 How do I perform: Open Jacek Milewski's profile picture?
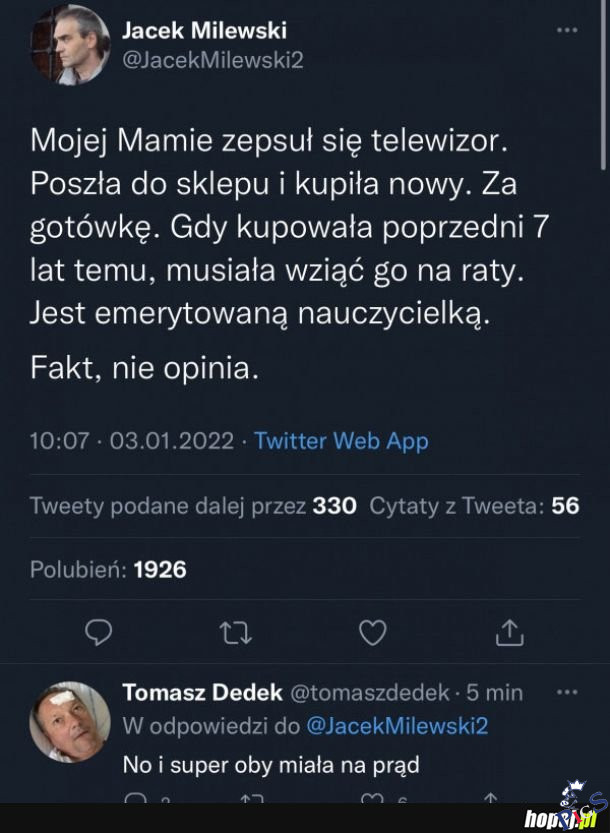click(69, 44)
